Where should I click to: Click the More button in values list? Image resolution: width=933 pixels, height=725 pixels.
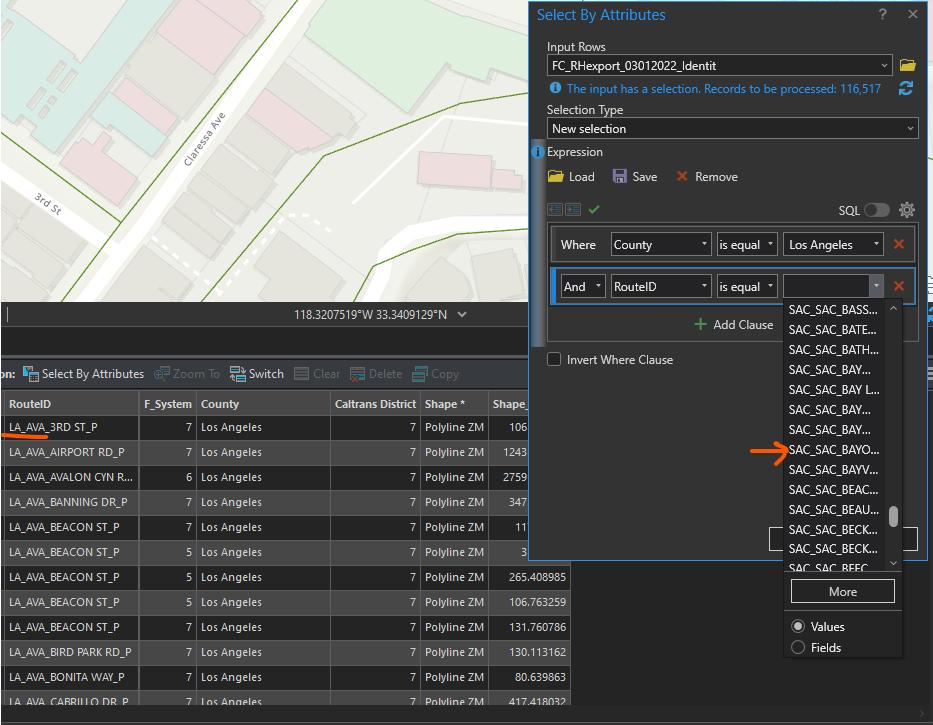pyautogui.click(x=842, y=592)
